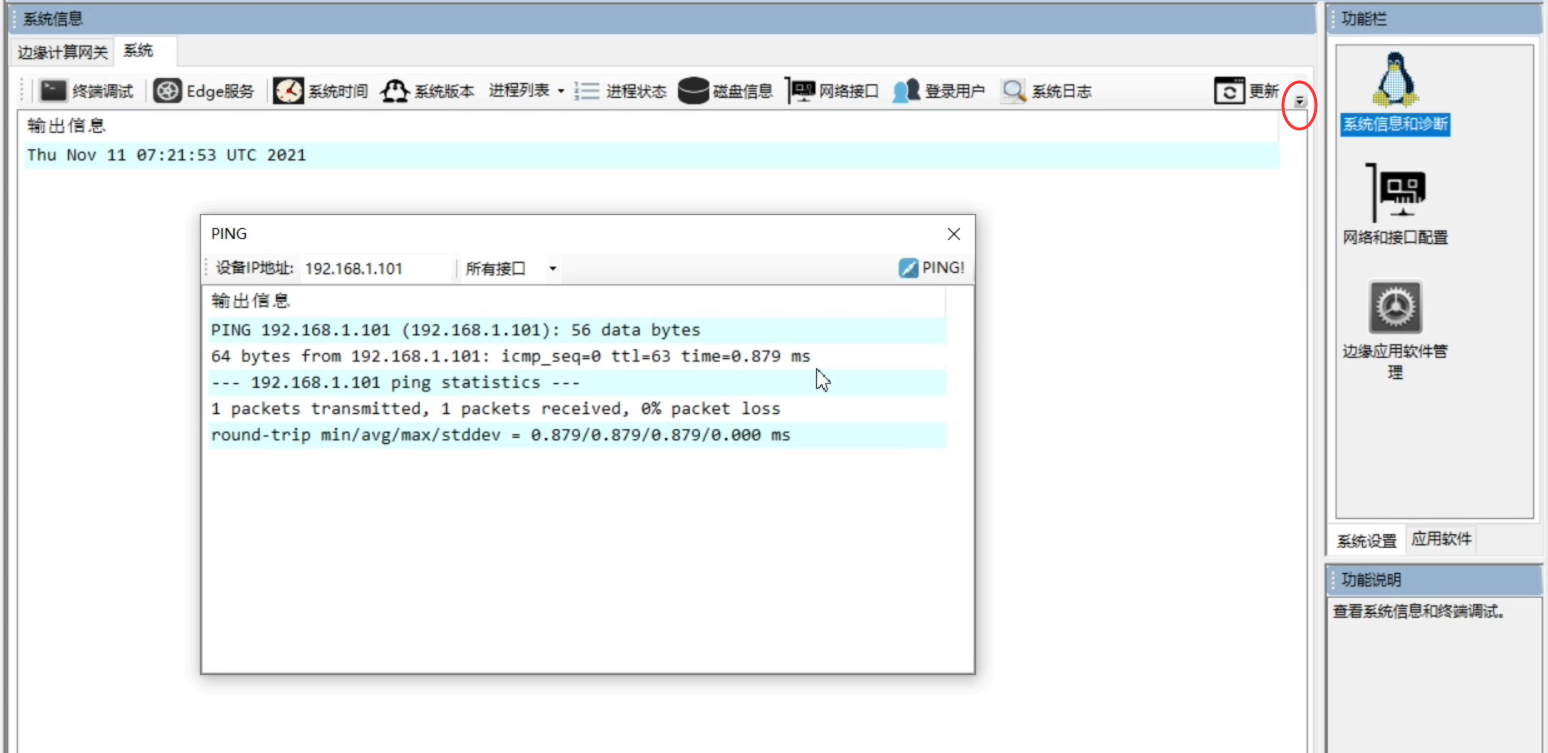The height and width of the screenshot is (753, 1548).
Task: List 登录用户 logged-in users
Action: 939,91
